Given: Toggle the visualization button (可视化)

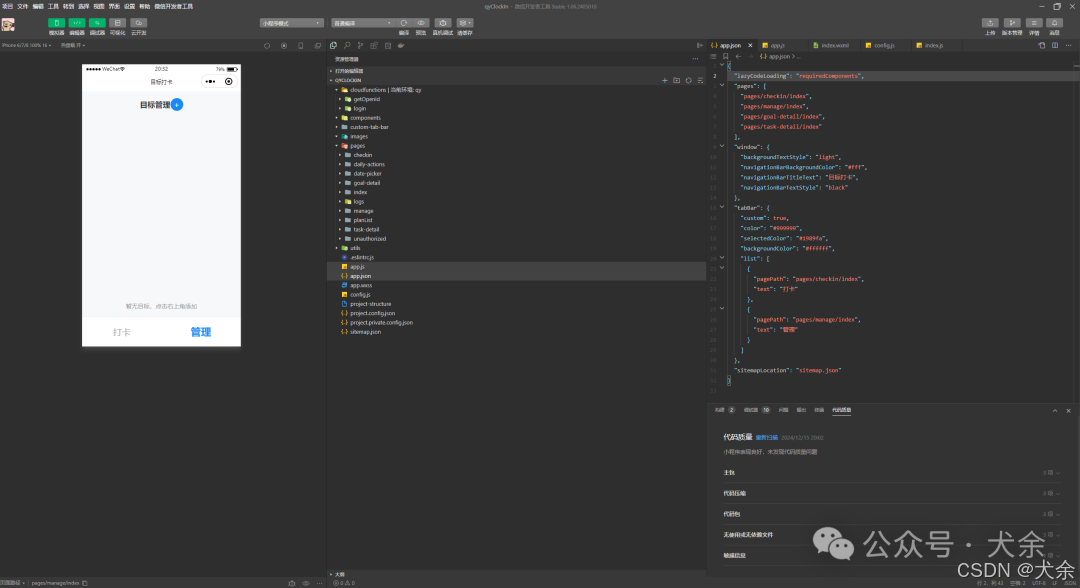Looking at the screenshot, I should [x=118, y=23].
